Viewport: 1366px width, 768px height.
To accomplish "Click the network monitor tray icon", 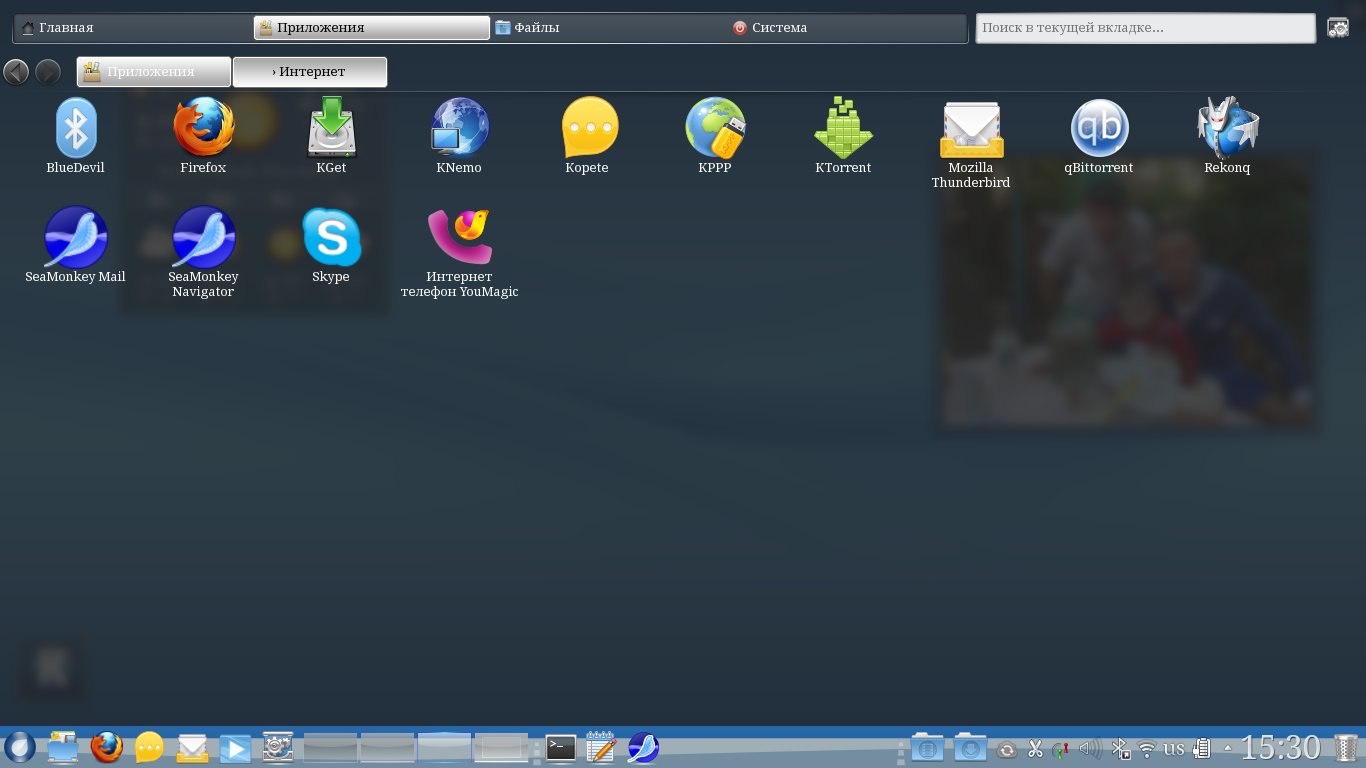I will click(1062, 749).
